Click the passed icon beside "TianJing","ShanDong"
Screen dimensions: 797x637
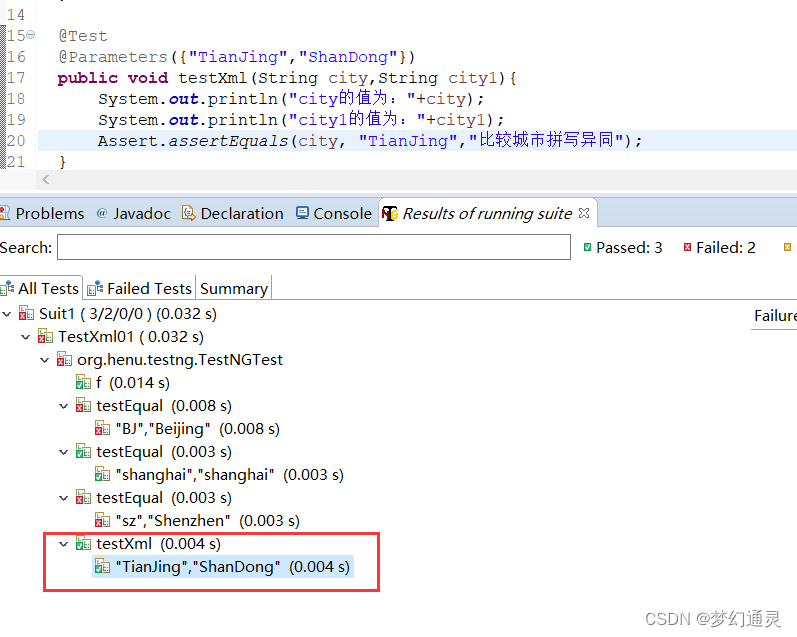(x=102, y=566)
